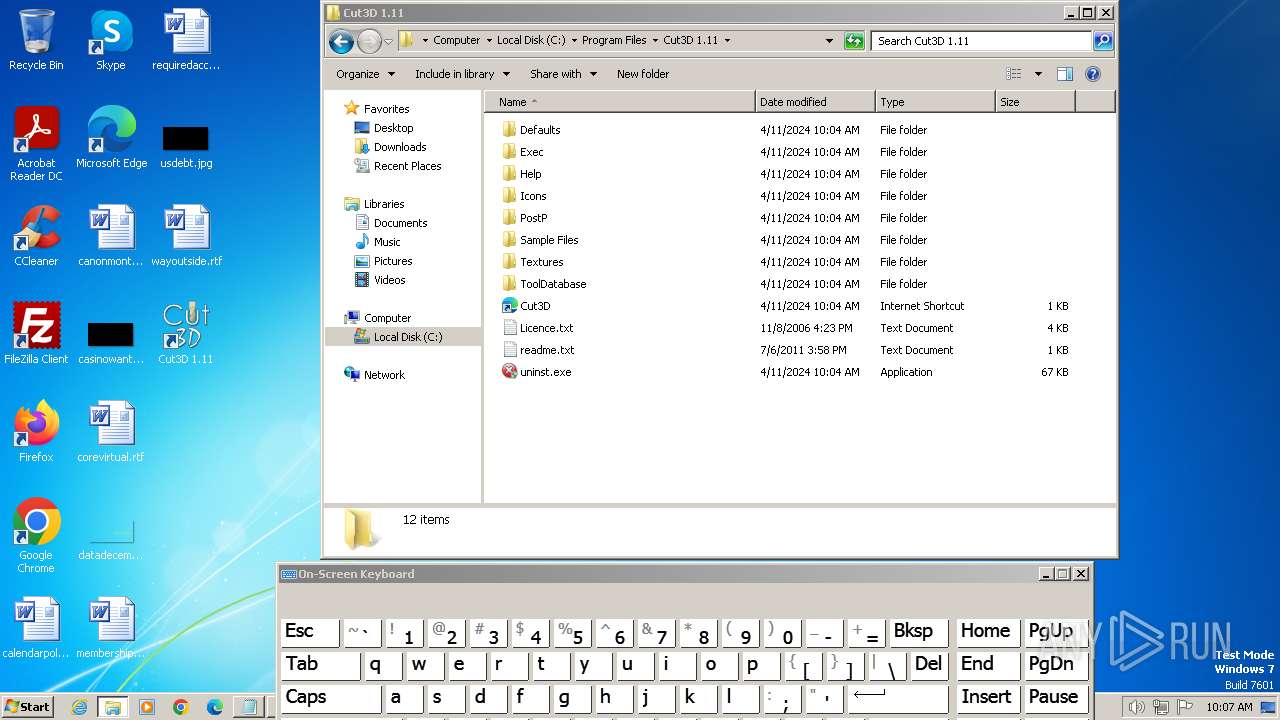Open Documents library in sidebar
Viewport: 1280px width, 720px height.
click(x=391, y=223)
